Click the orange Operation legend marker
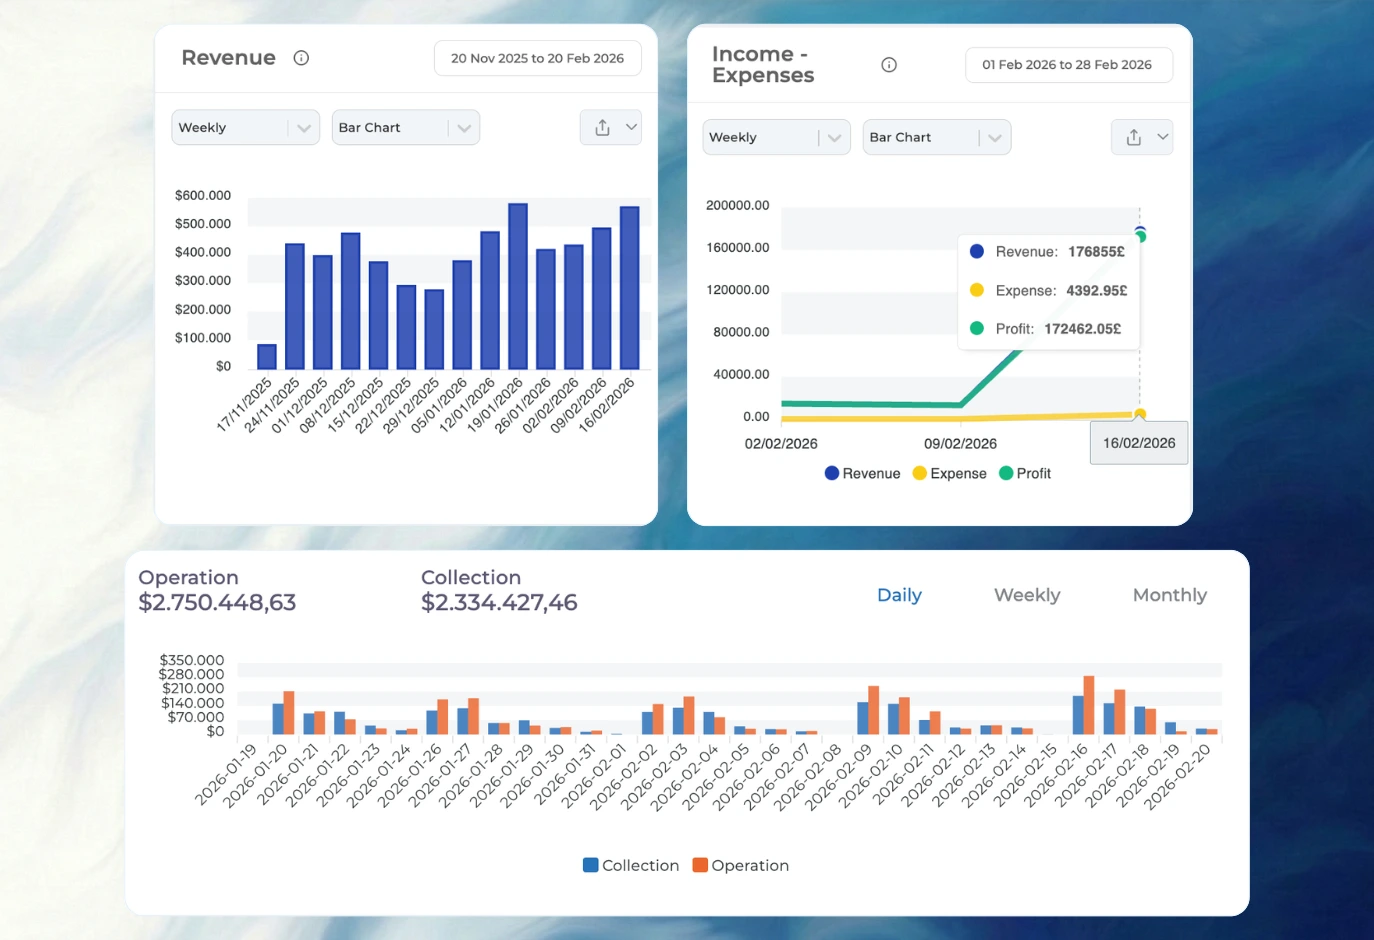The height and width of the screenshot is (940, 1374). click(x=702, y=865)
